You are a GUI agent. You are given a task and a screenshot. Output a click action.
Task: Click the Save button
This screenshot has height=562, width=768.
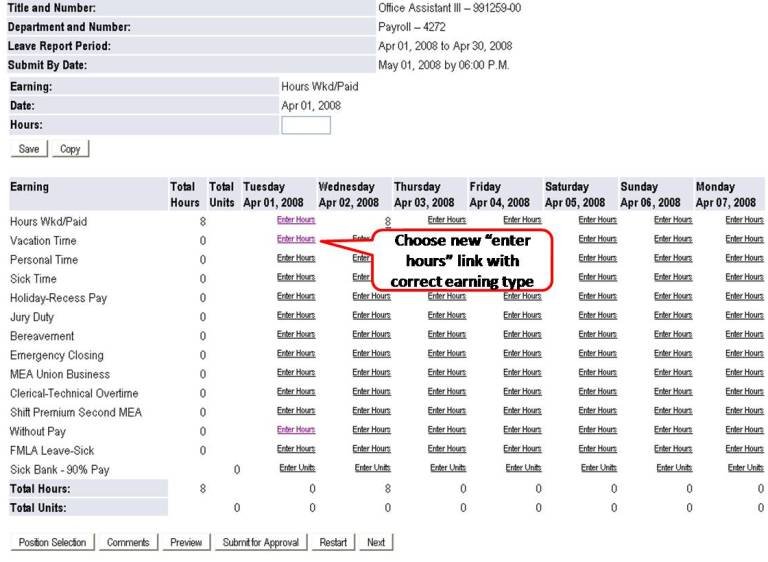(x=29, y=148)
